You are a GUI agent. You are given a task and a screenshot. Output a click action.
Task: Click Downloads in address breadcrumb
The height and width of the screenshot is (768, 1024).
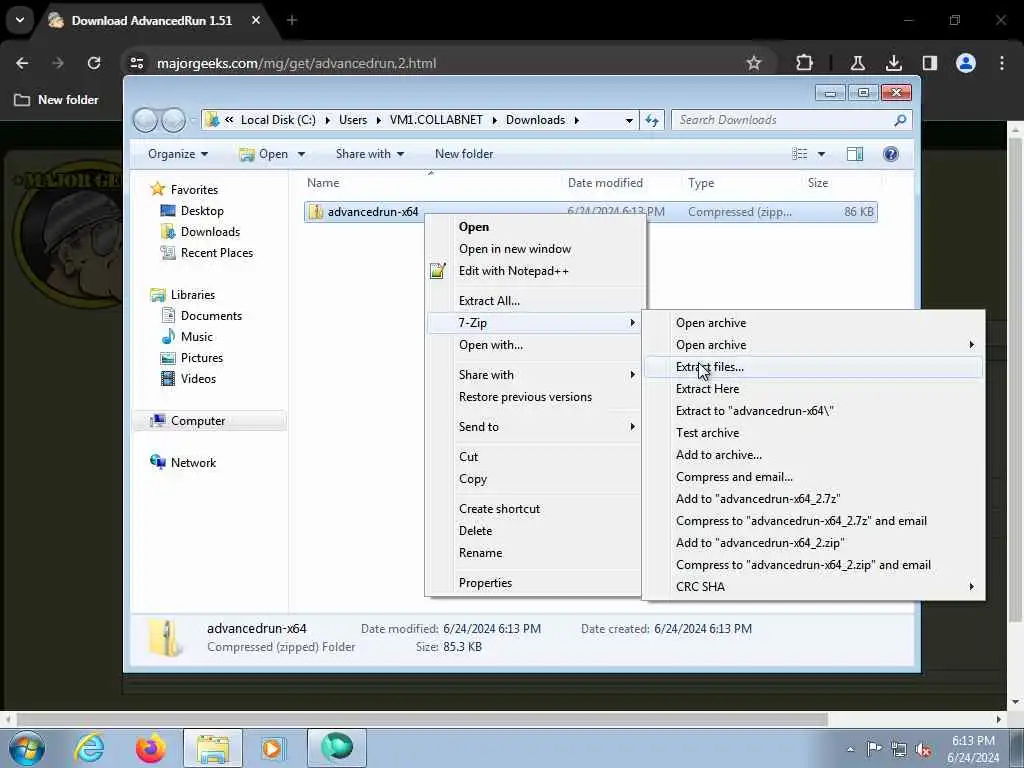[536, 120]
